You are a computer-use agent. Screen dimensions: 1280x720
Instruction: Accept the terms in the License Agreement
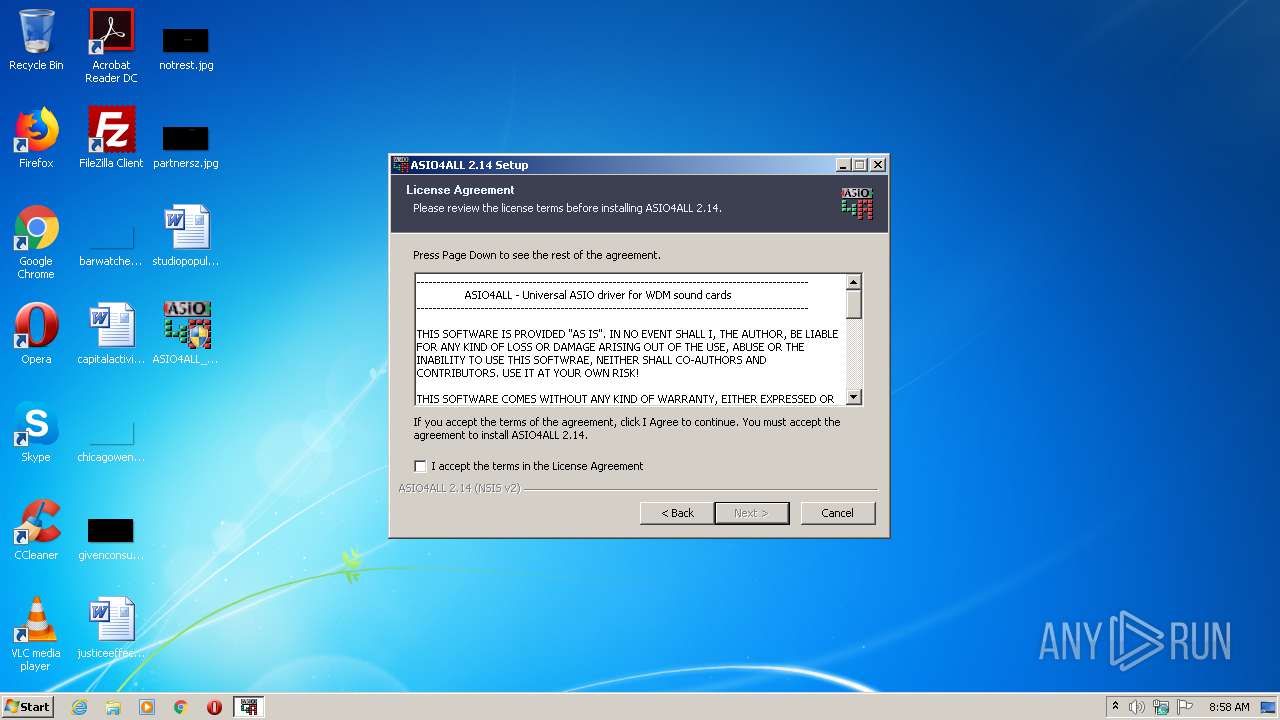coord(420,466)
